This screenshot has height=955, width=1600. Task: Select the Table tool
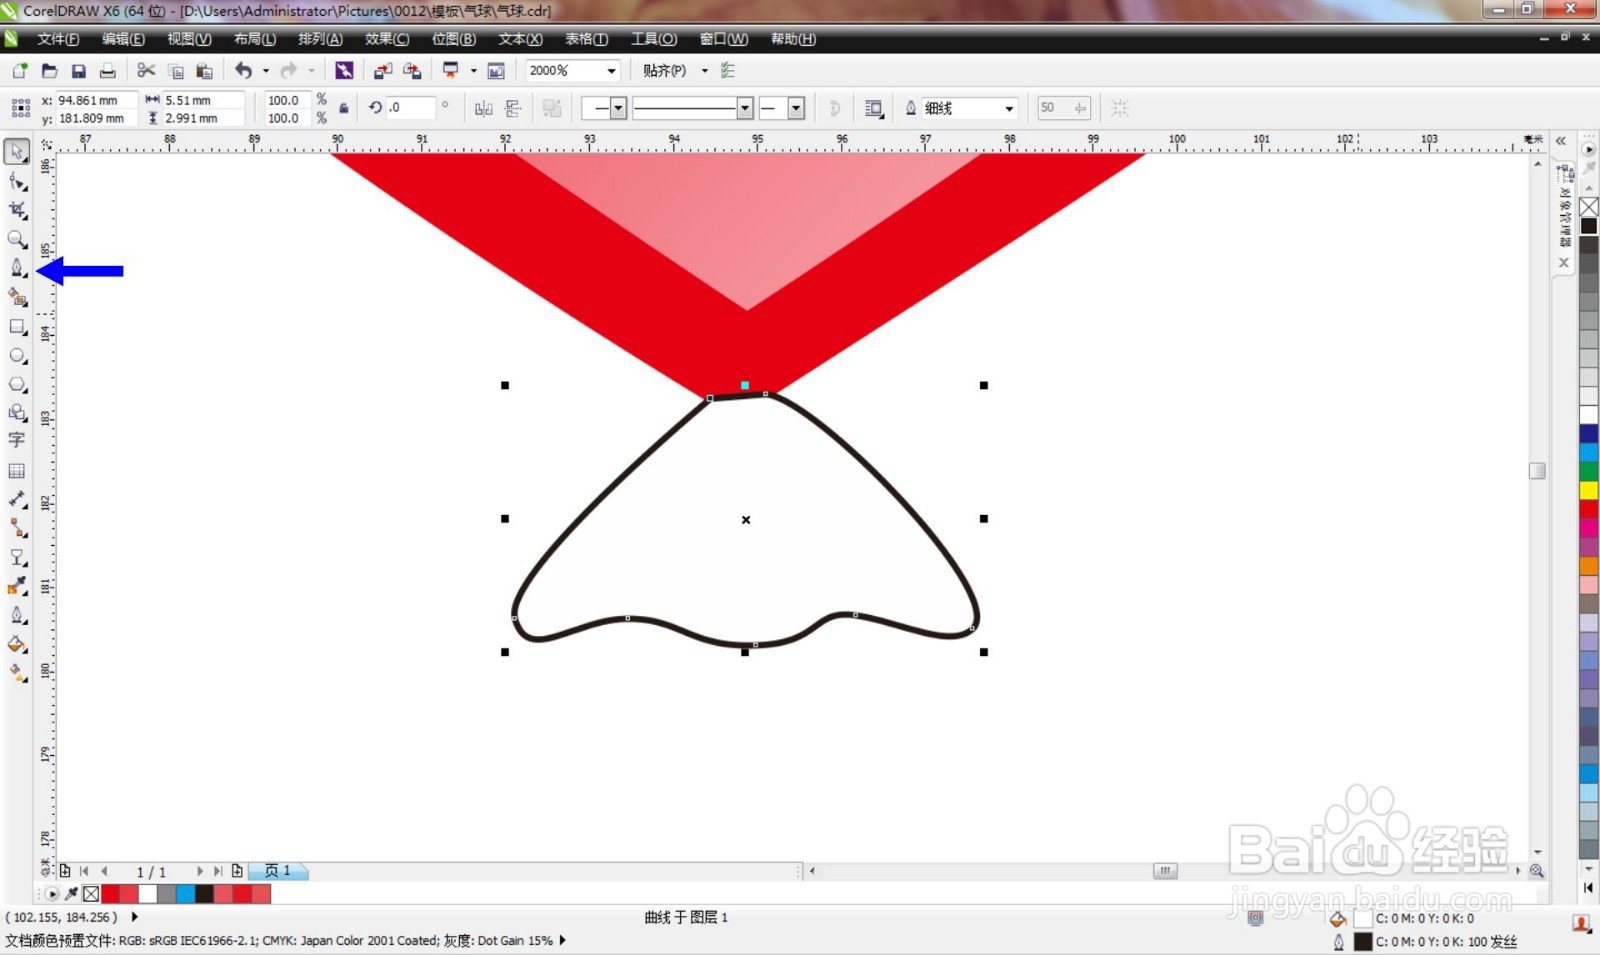17,470
